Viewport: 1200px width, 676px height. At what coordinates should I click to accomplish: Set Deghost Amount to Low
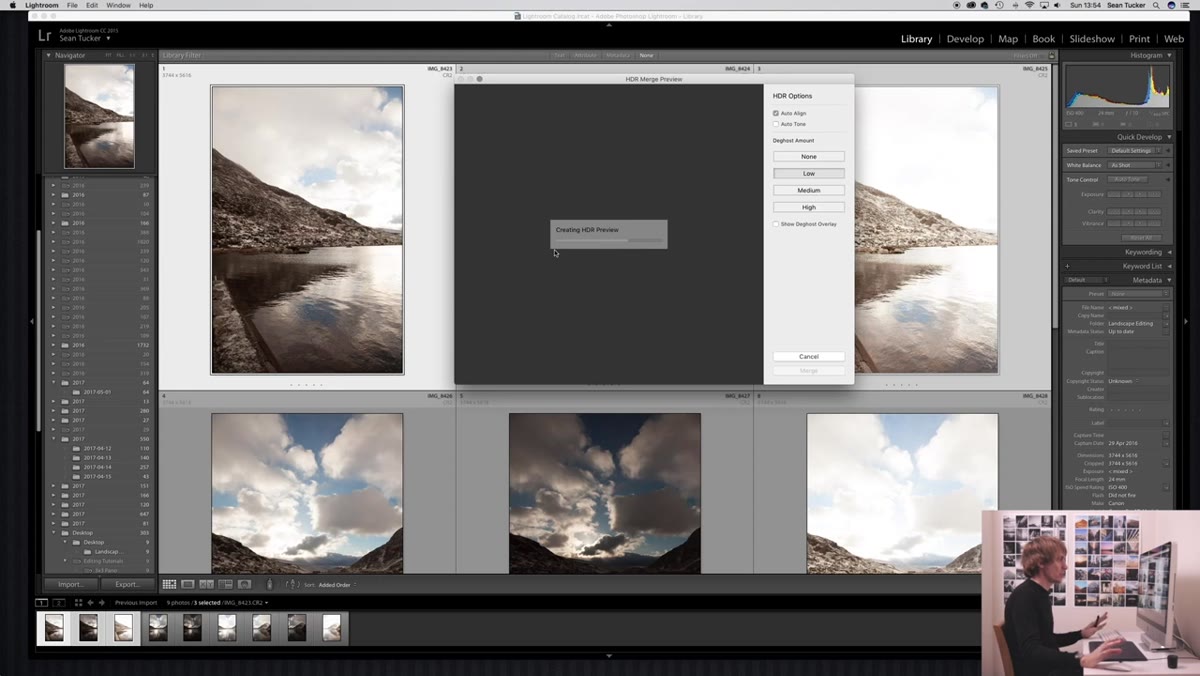(x=809, y=173)
